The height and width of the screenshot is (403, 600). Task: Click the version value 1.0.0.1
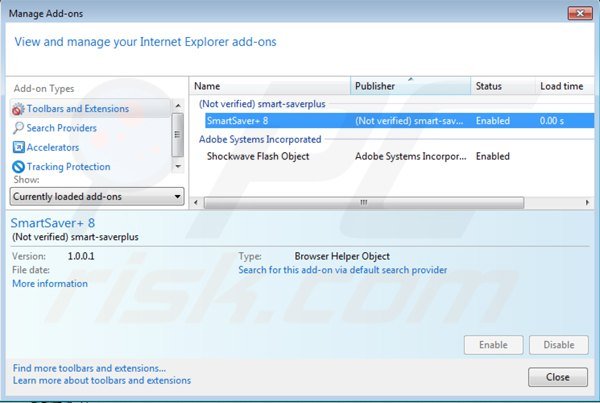81,256
